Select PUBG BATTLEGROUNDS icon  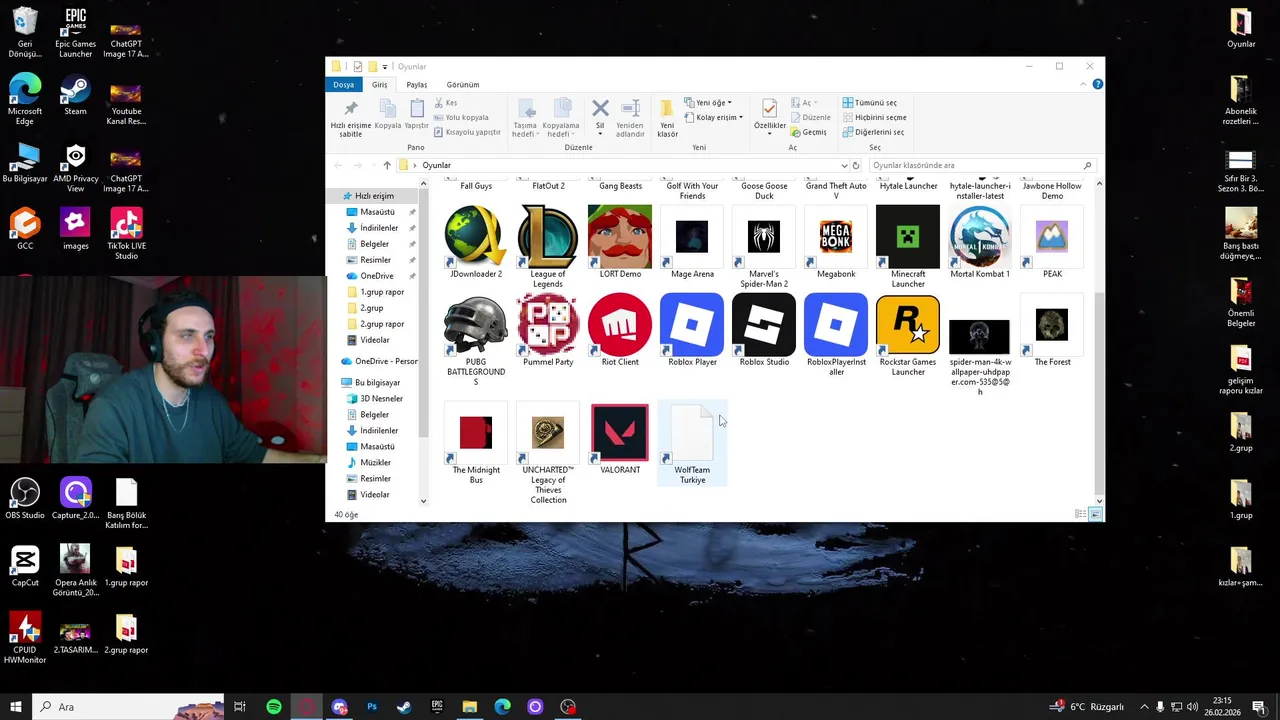pos(476,340)
